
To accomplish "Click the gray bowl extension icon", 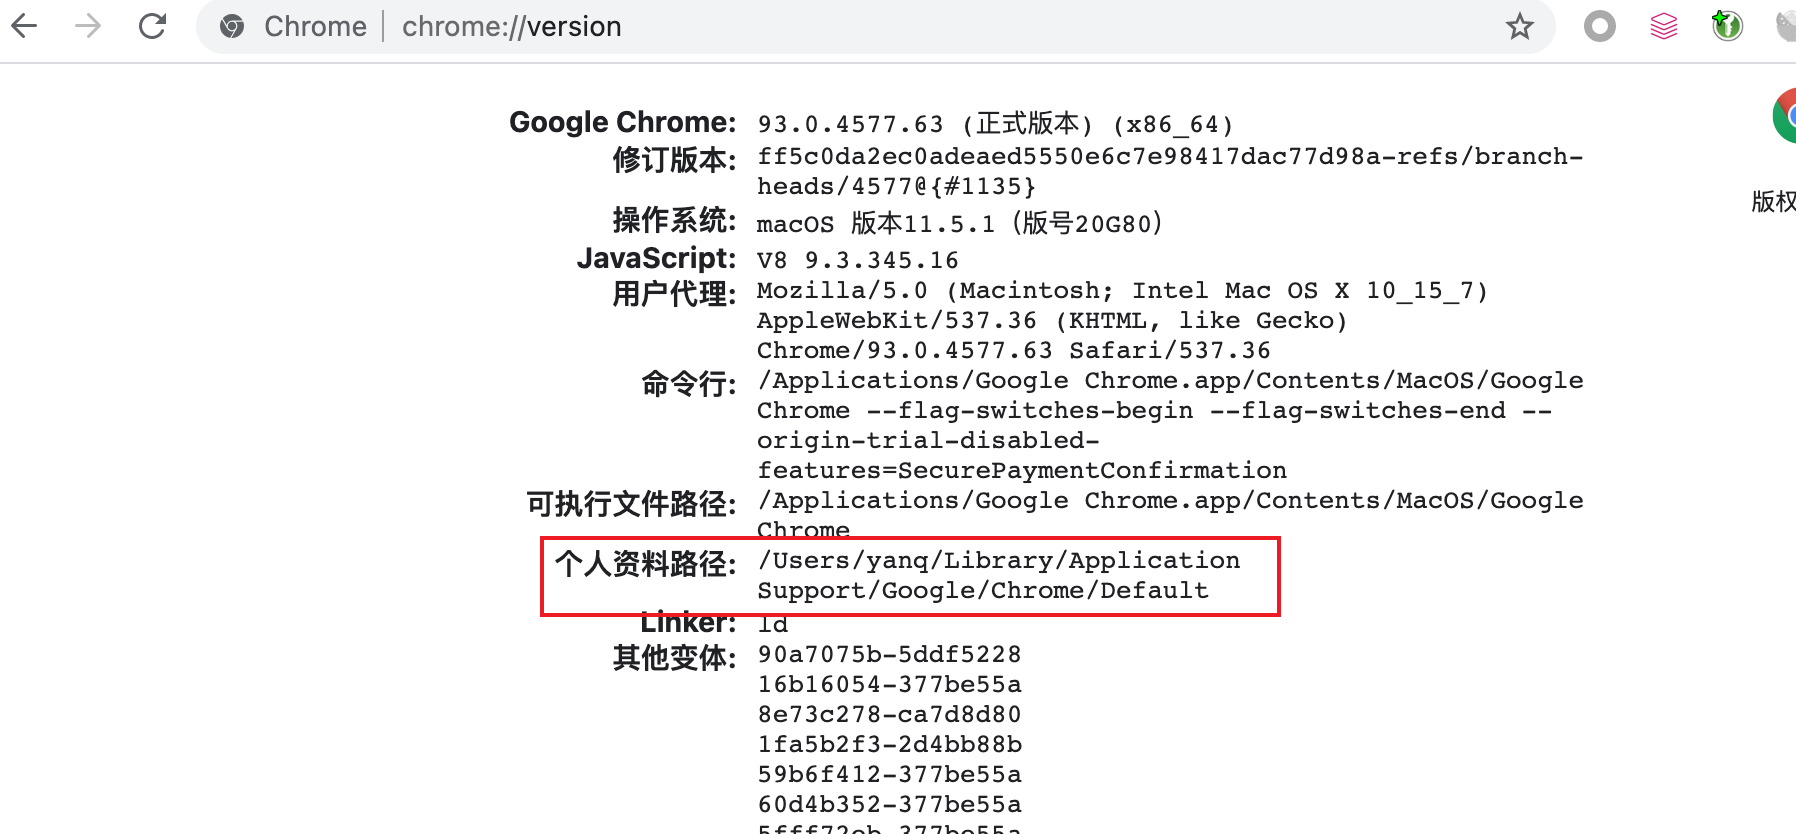I will pyautogui.click(x=1786, y=26).
